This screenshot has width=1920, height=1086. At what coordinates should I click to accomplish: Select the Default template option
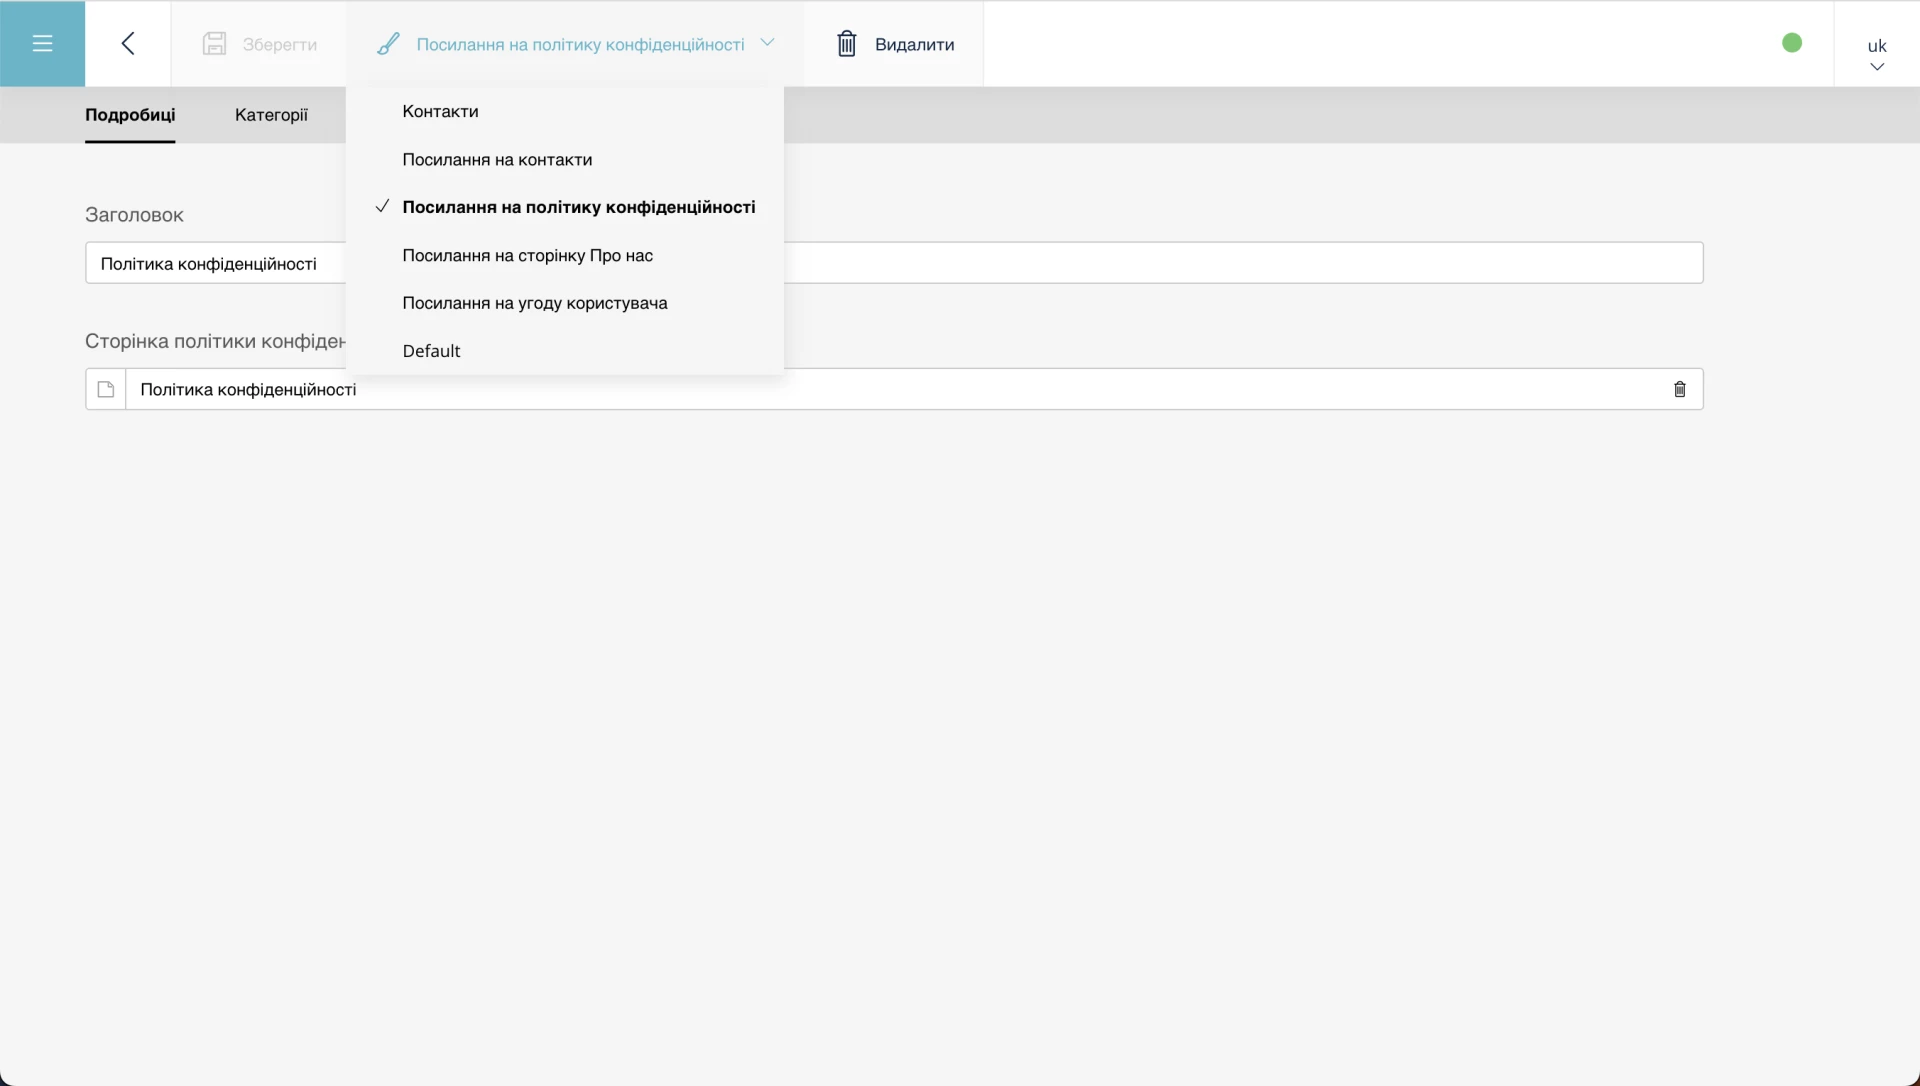click(431, 351)
